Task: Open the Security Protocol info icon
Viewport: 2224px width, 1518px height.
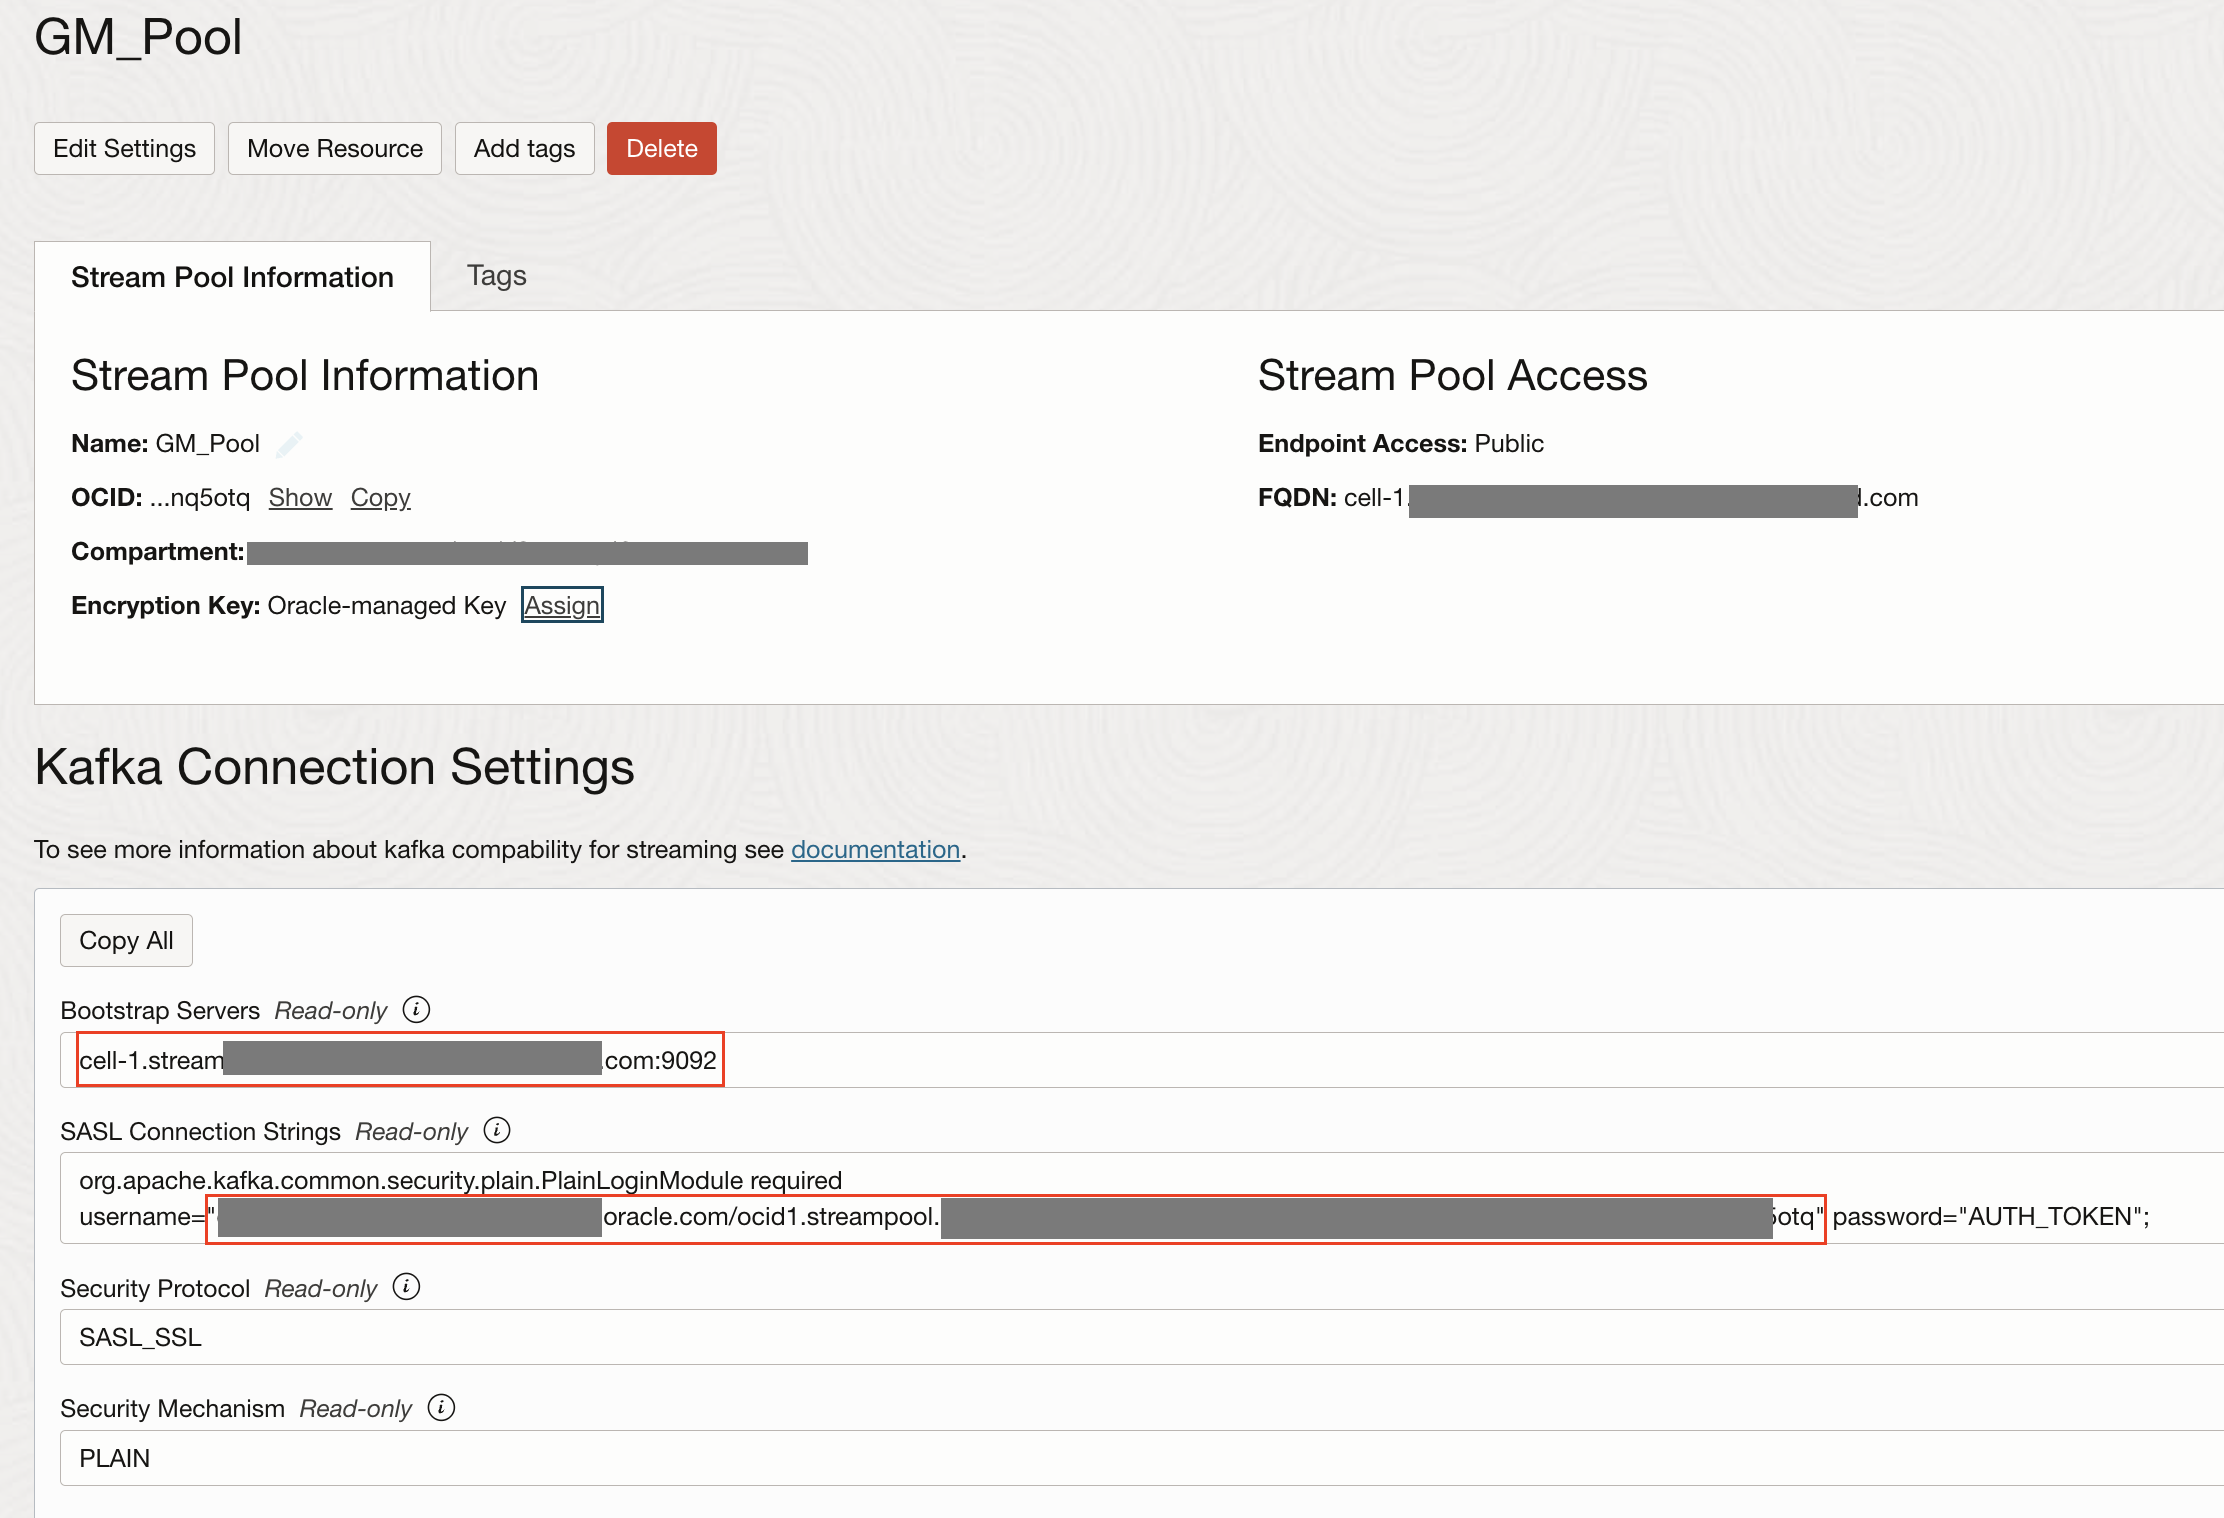Action: (406, 1287)
